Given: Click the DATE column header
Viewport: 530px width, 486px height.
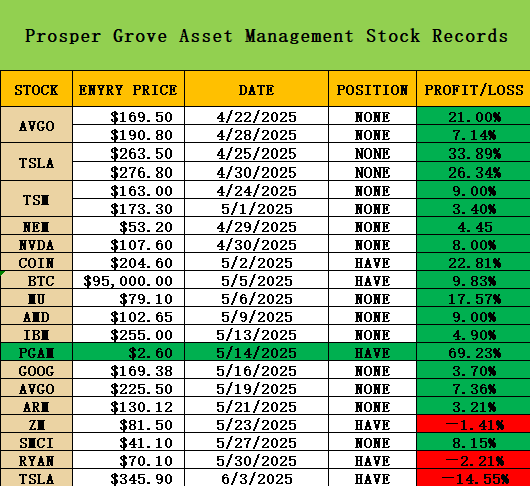Looking at the screenshot, I should [x=256, y=89].
